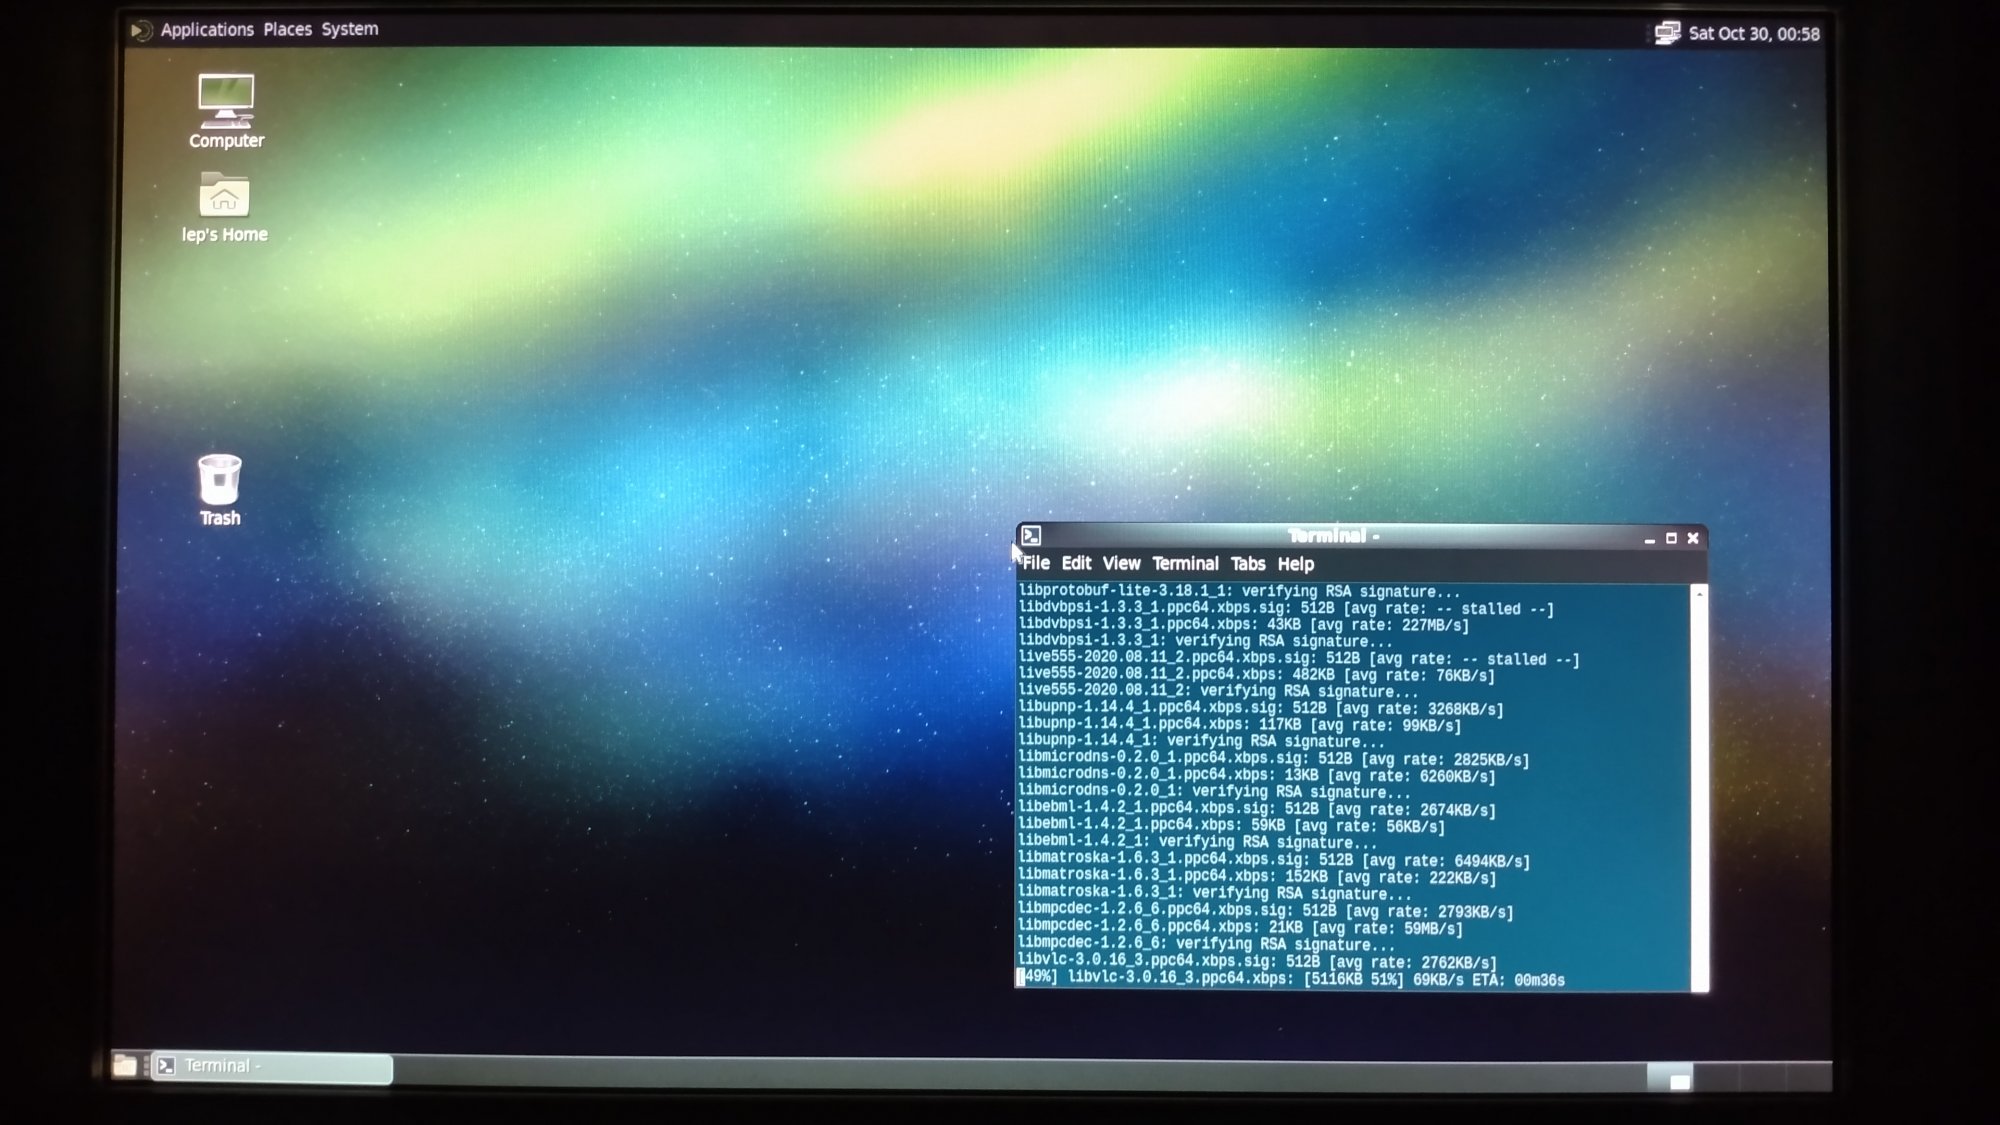Open the terminal Tabs menu

point(1247,564)
